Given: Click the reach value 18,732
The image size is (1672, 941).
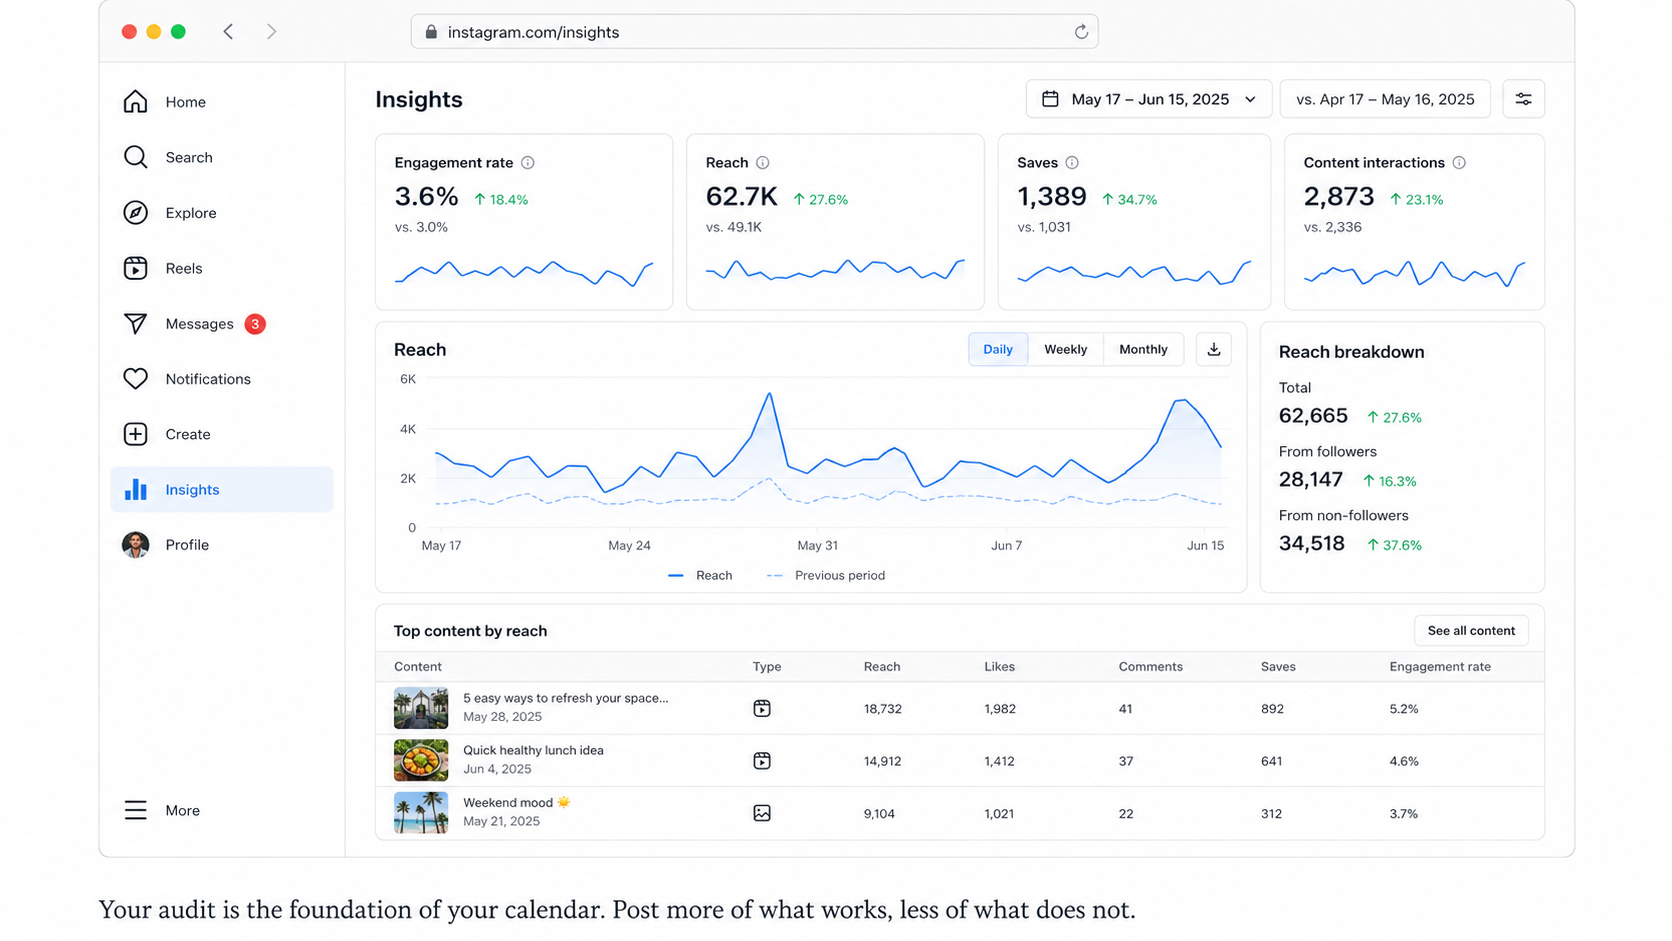Looking at the screenshot, I should [882, 709].
